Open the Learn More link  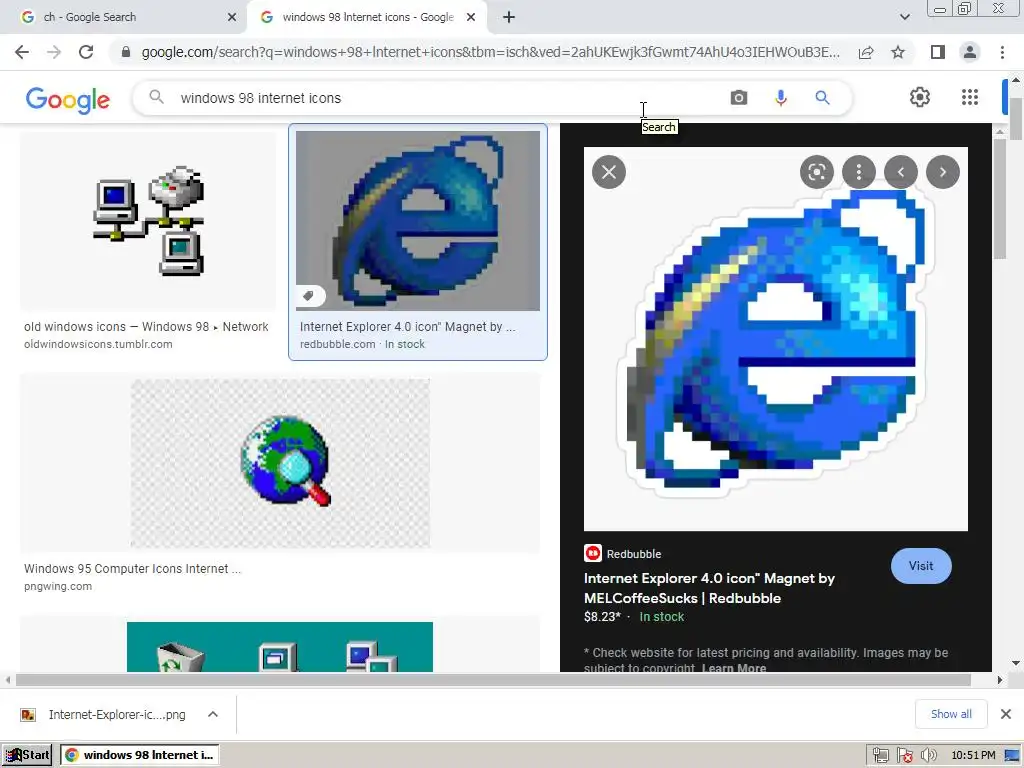pyautogui.click(x=734, y=668)
